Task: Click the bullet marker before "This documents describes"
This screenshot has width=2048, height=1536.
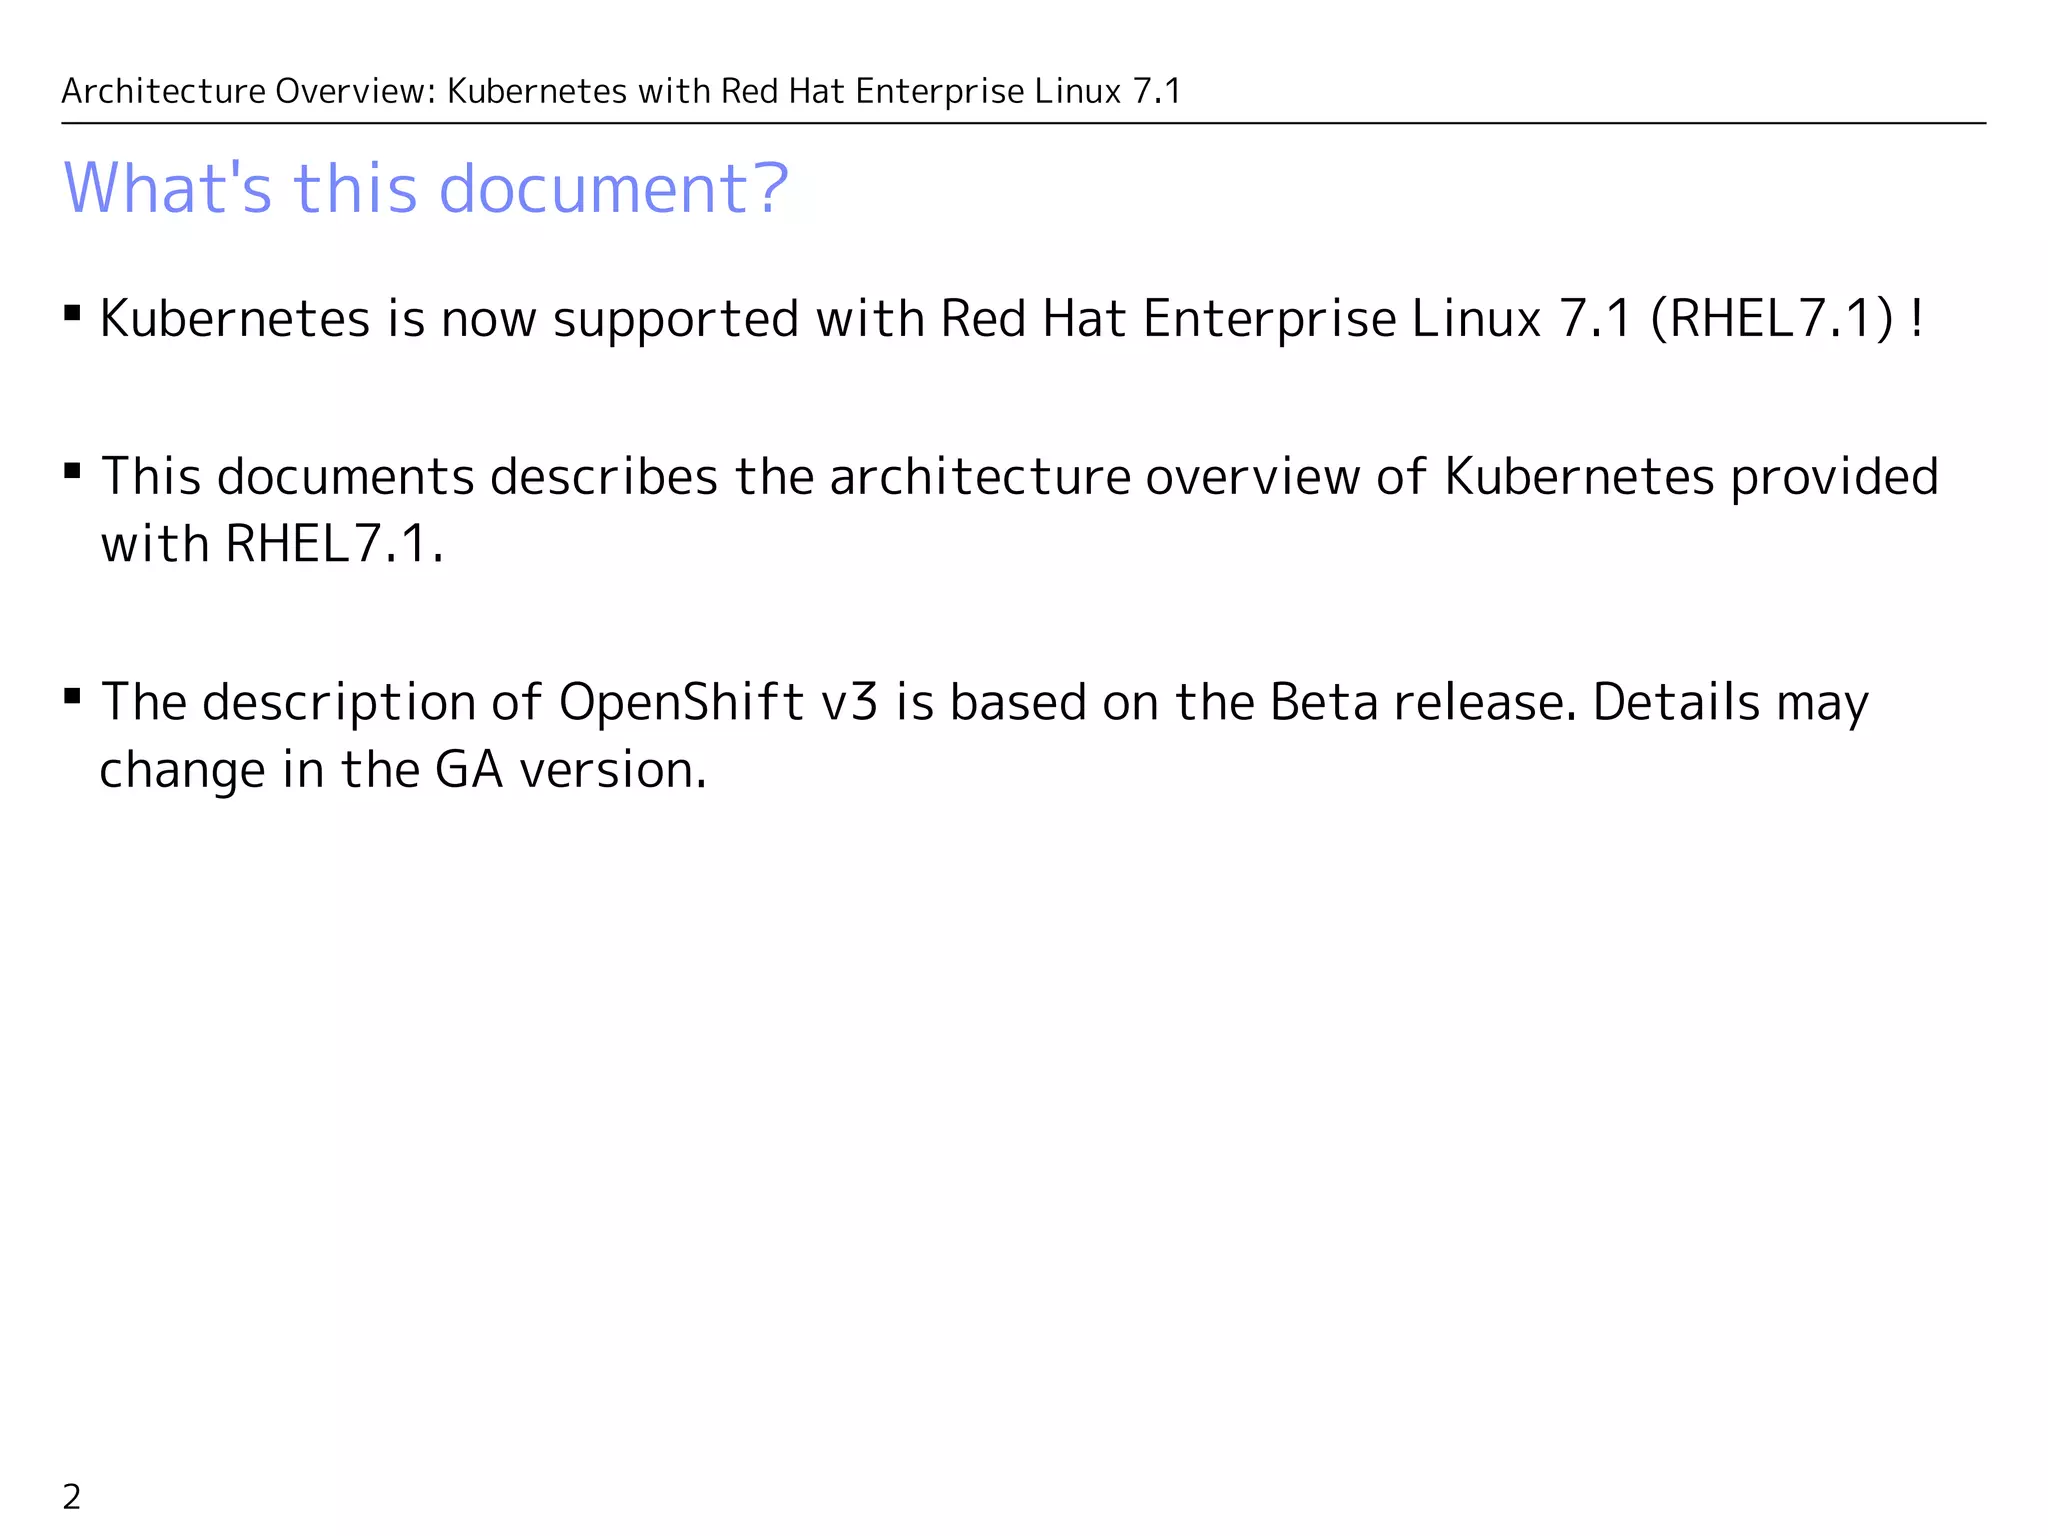Action: (x=72, y=471)
